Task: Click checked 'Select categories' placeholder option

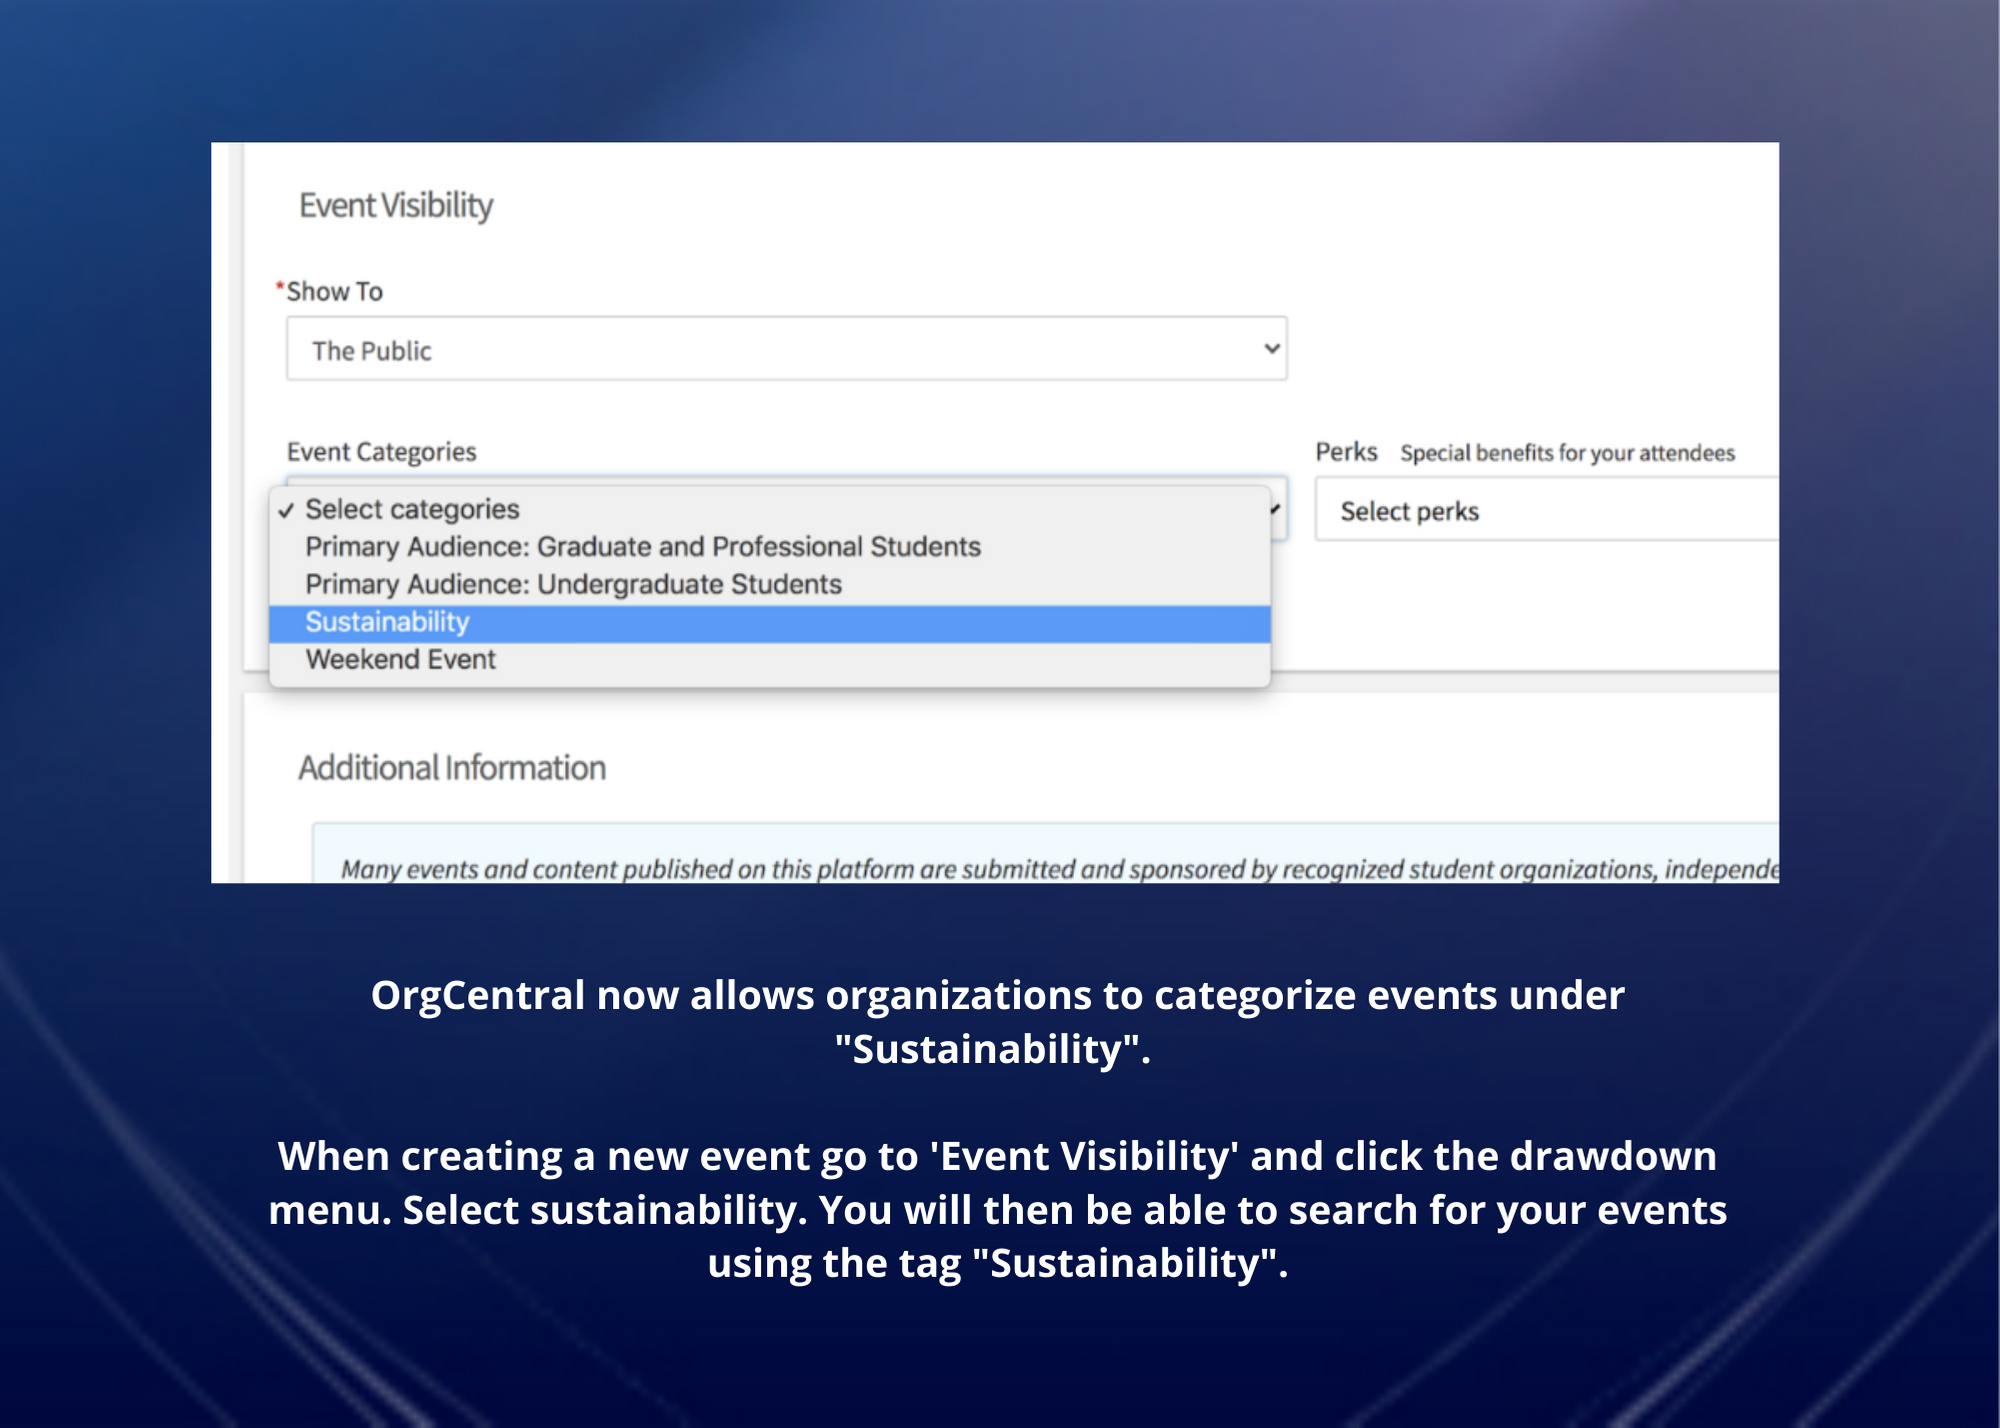Action: click(x=412, y=509)
